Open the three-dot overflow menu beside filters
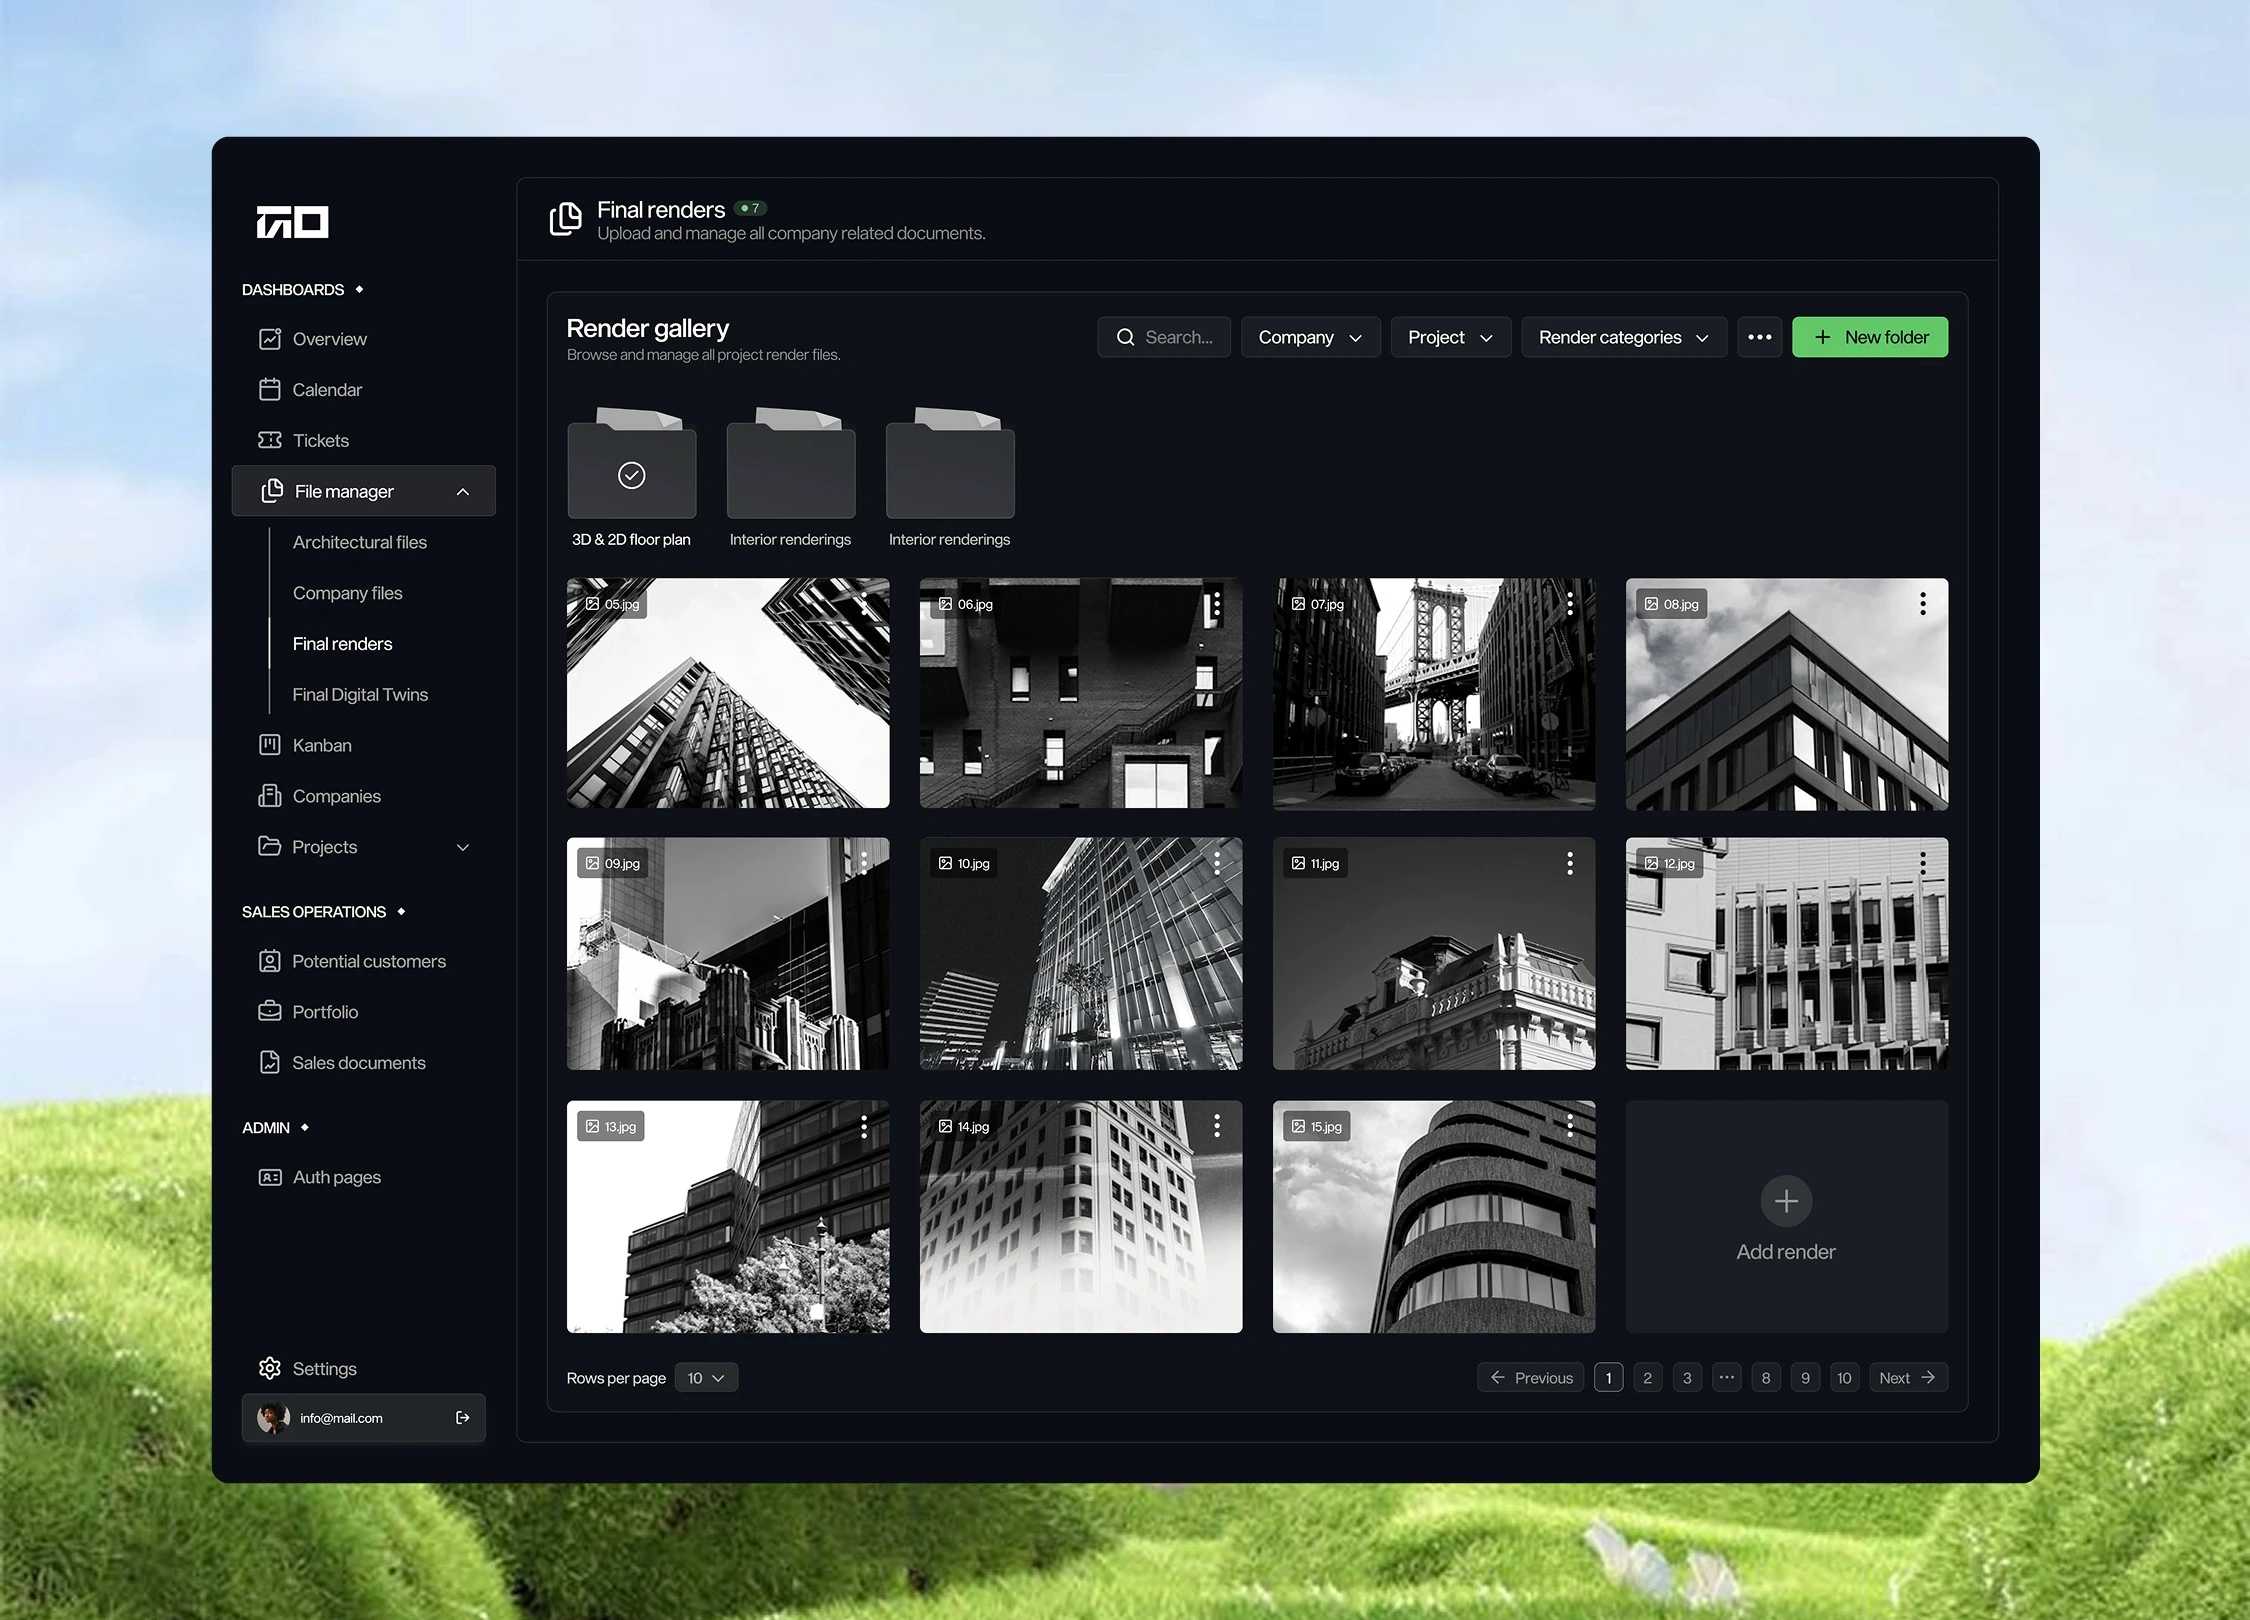Screen dimensions: 2250x1620 pos(1760,337)
